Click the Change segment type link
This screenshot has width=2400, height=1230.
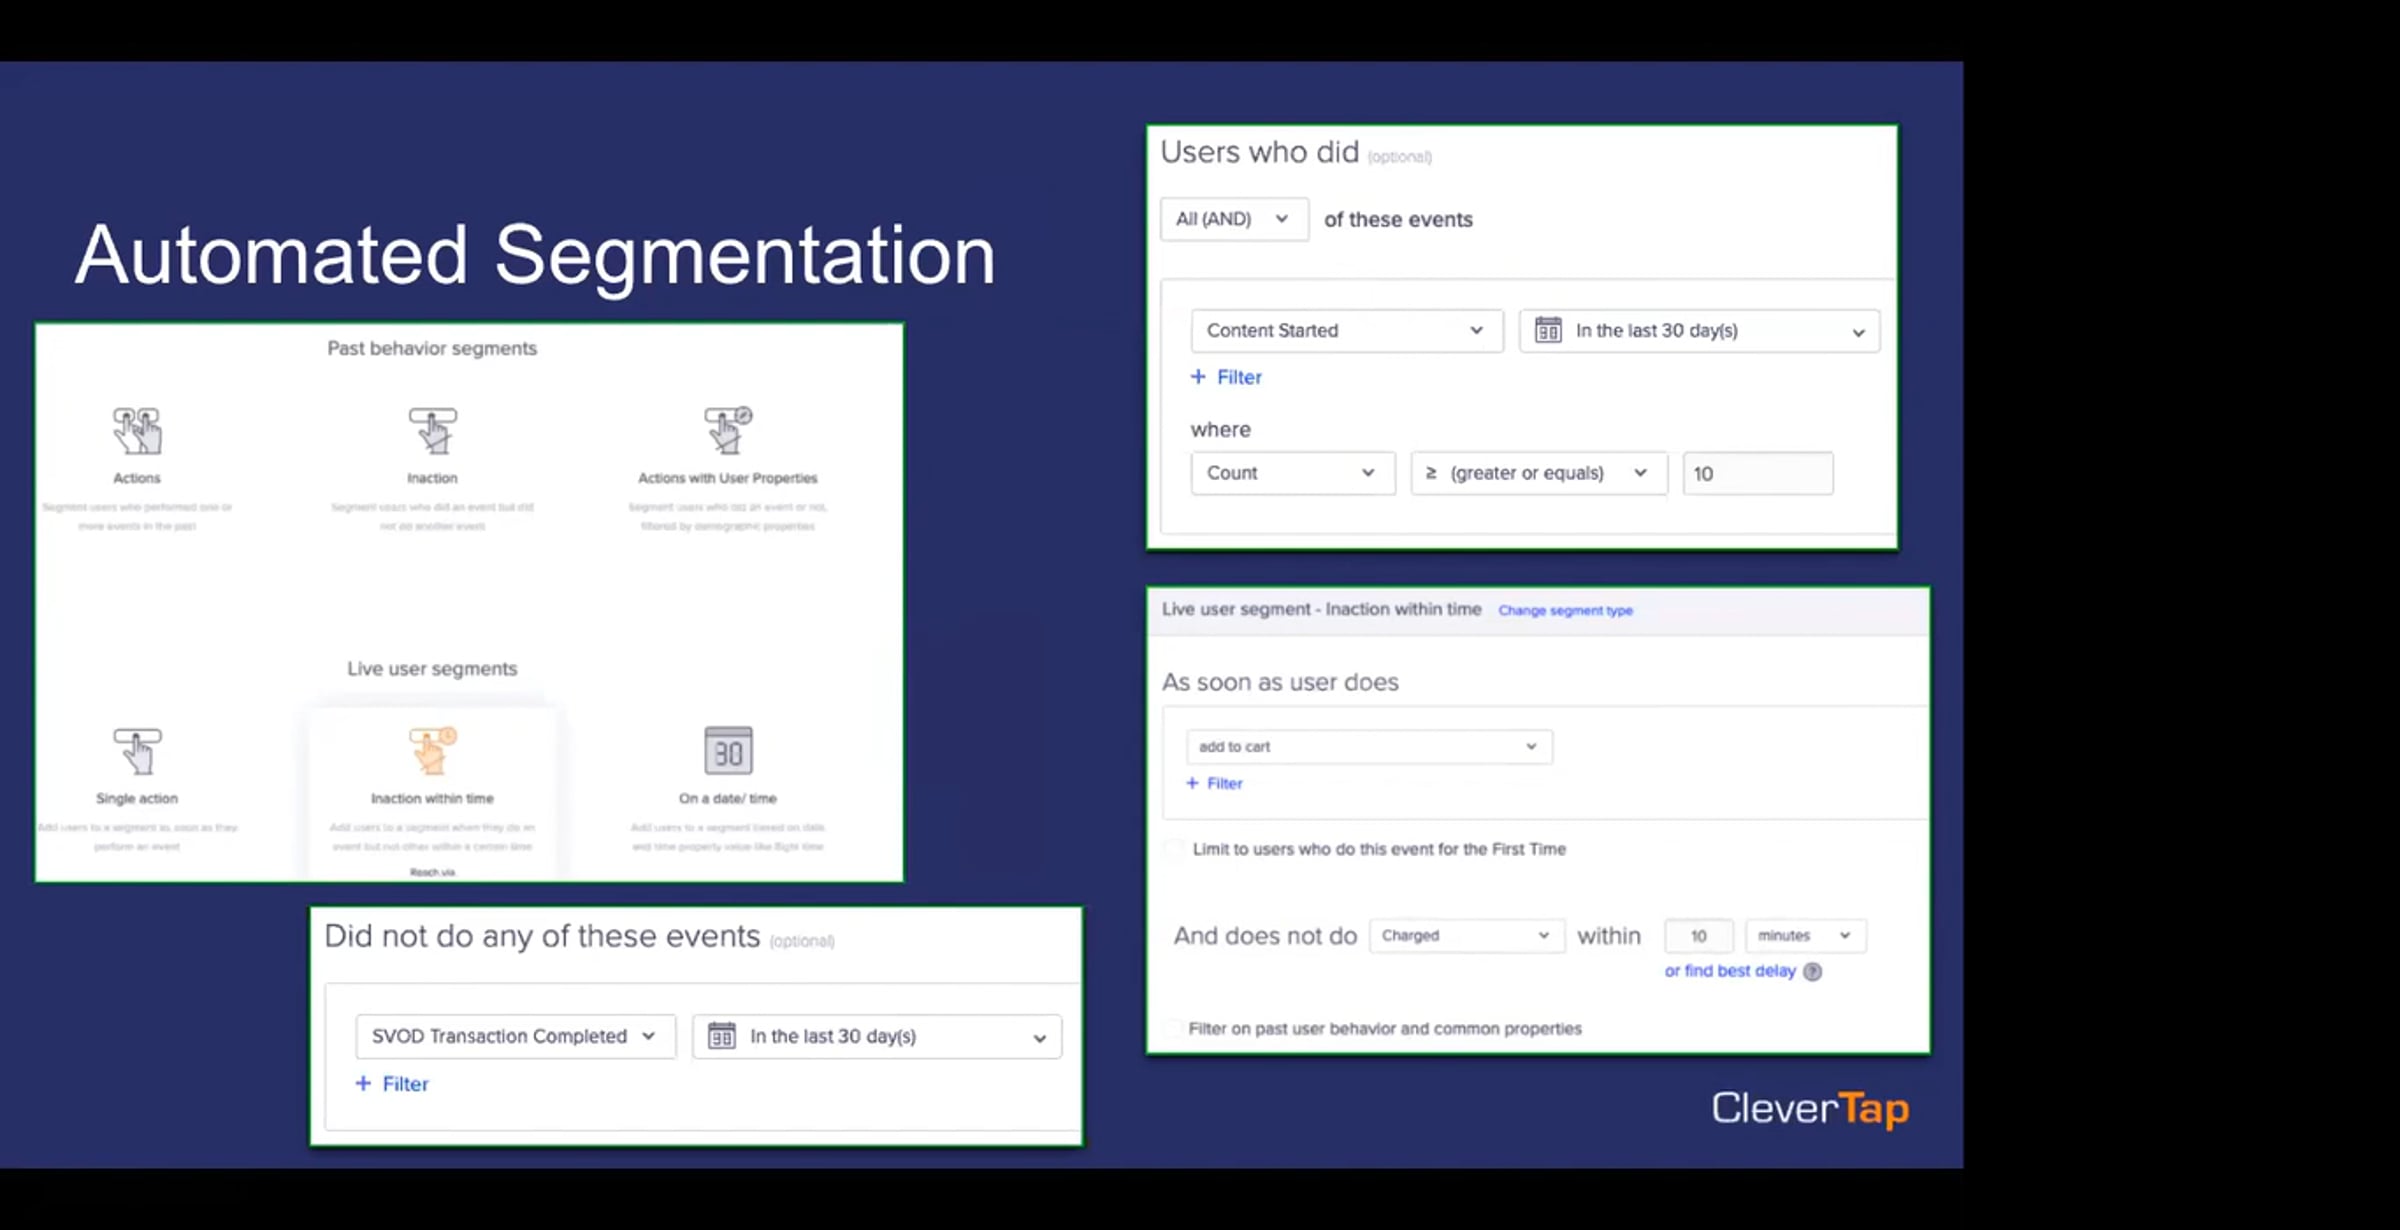(x=1565, y=611)
